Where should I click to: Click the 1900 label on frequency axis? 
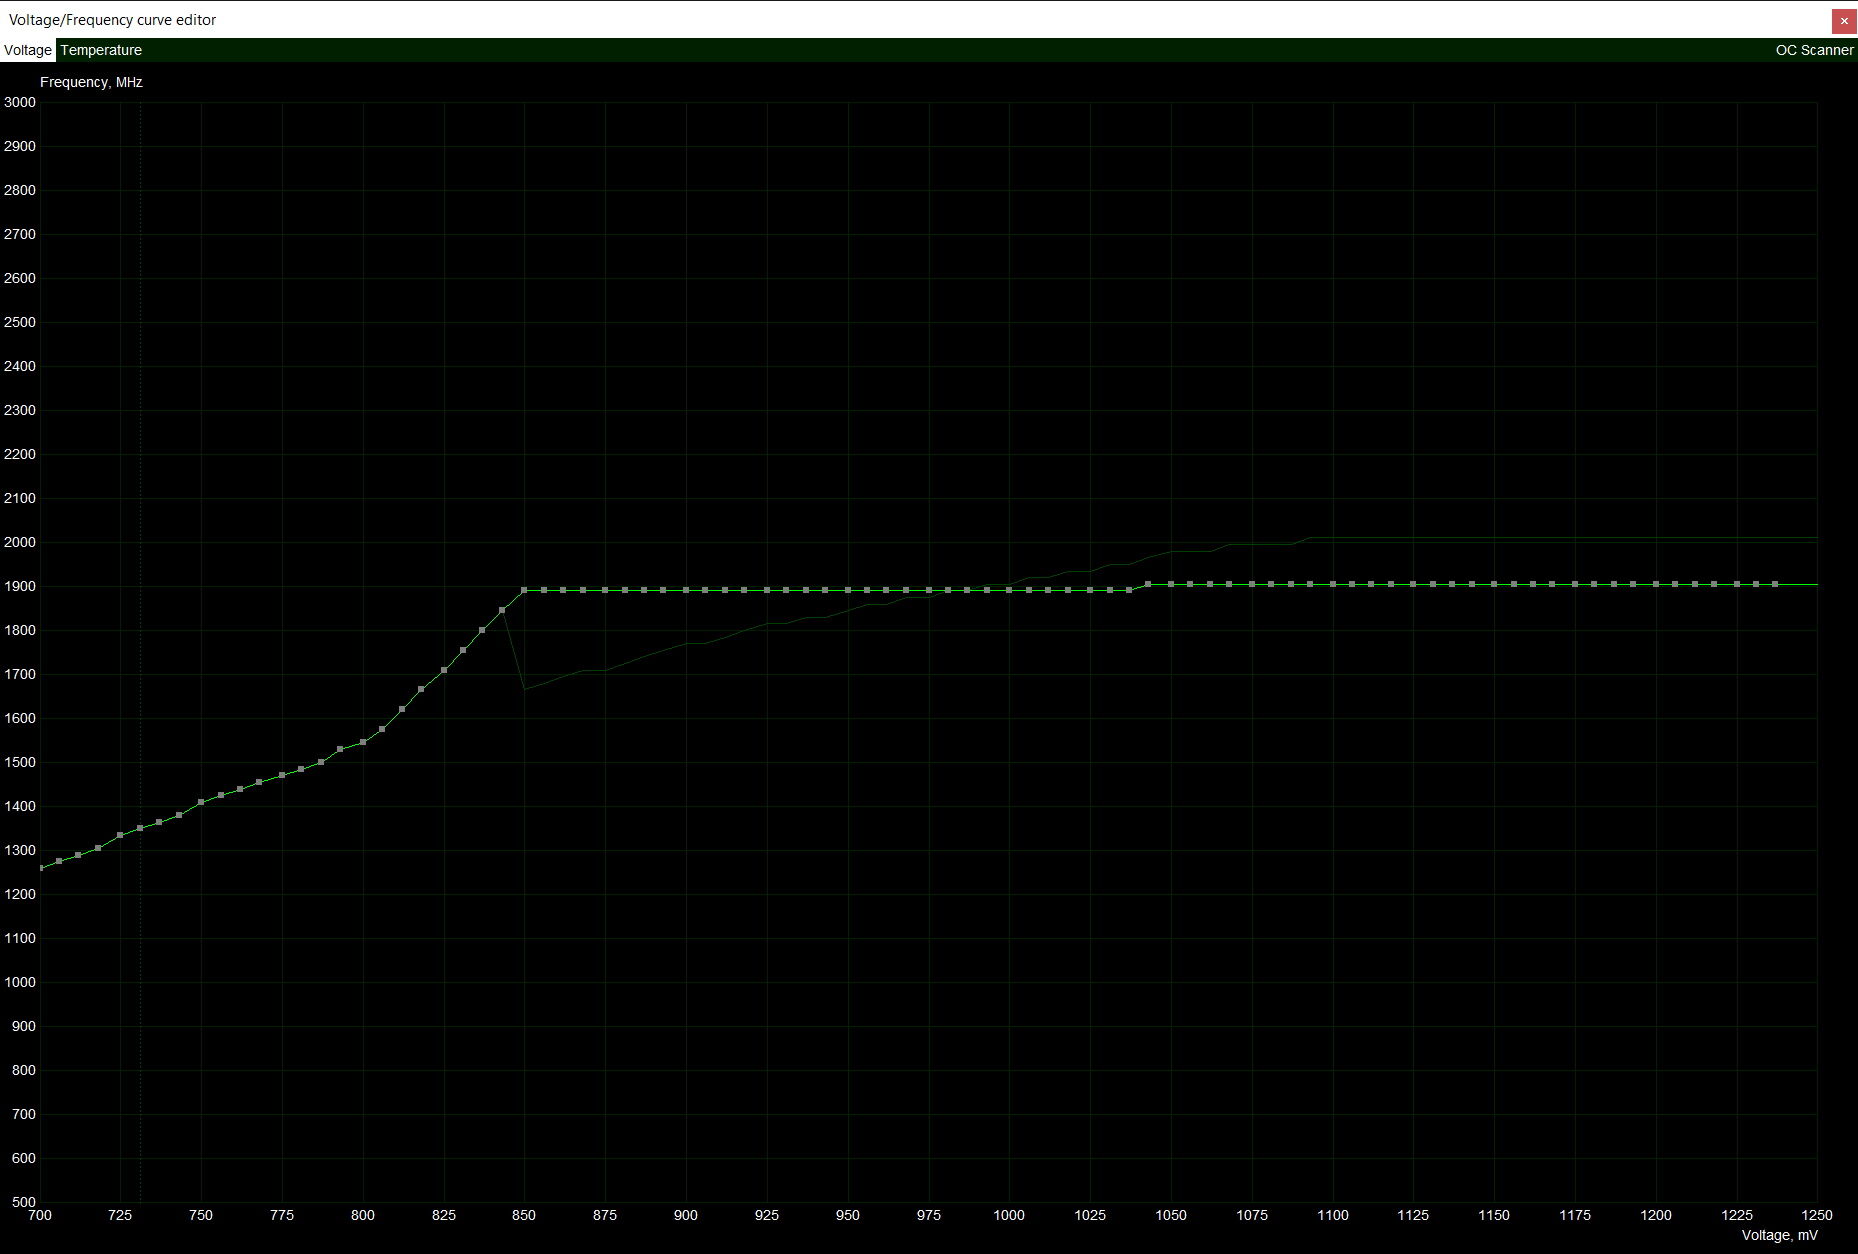(x=20, y=586)
